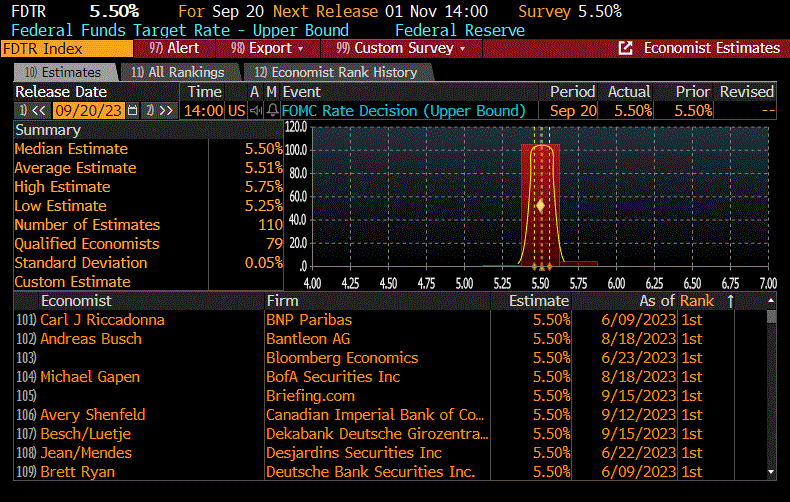Edit the release date 09/20/23 field

coord(88,110)
